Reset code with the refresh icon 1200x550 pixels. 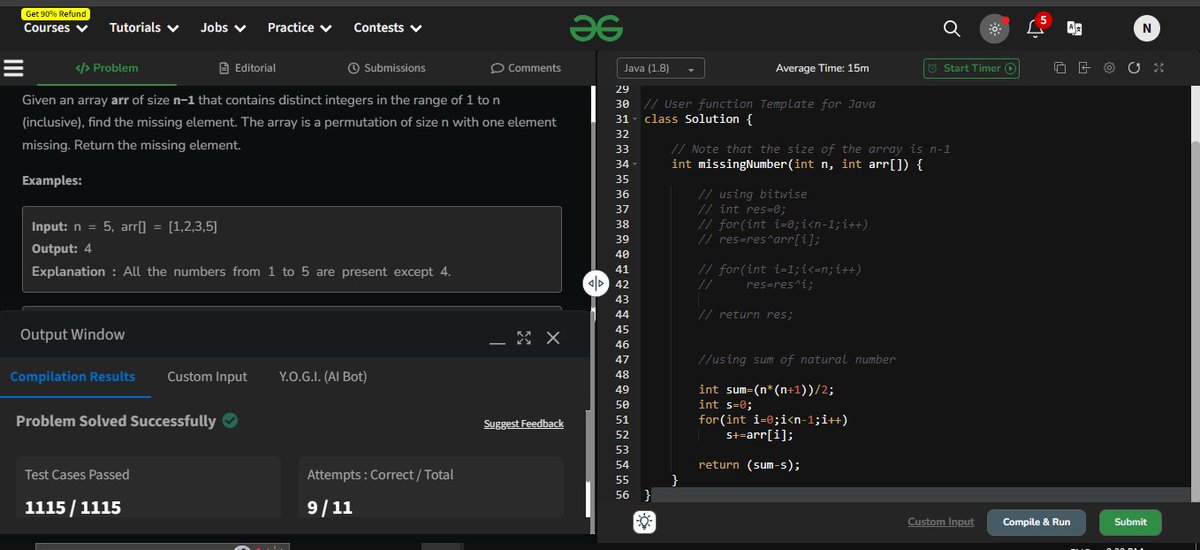[x=1133, y=68]
